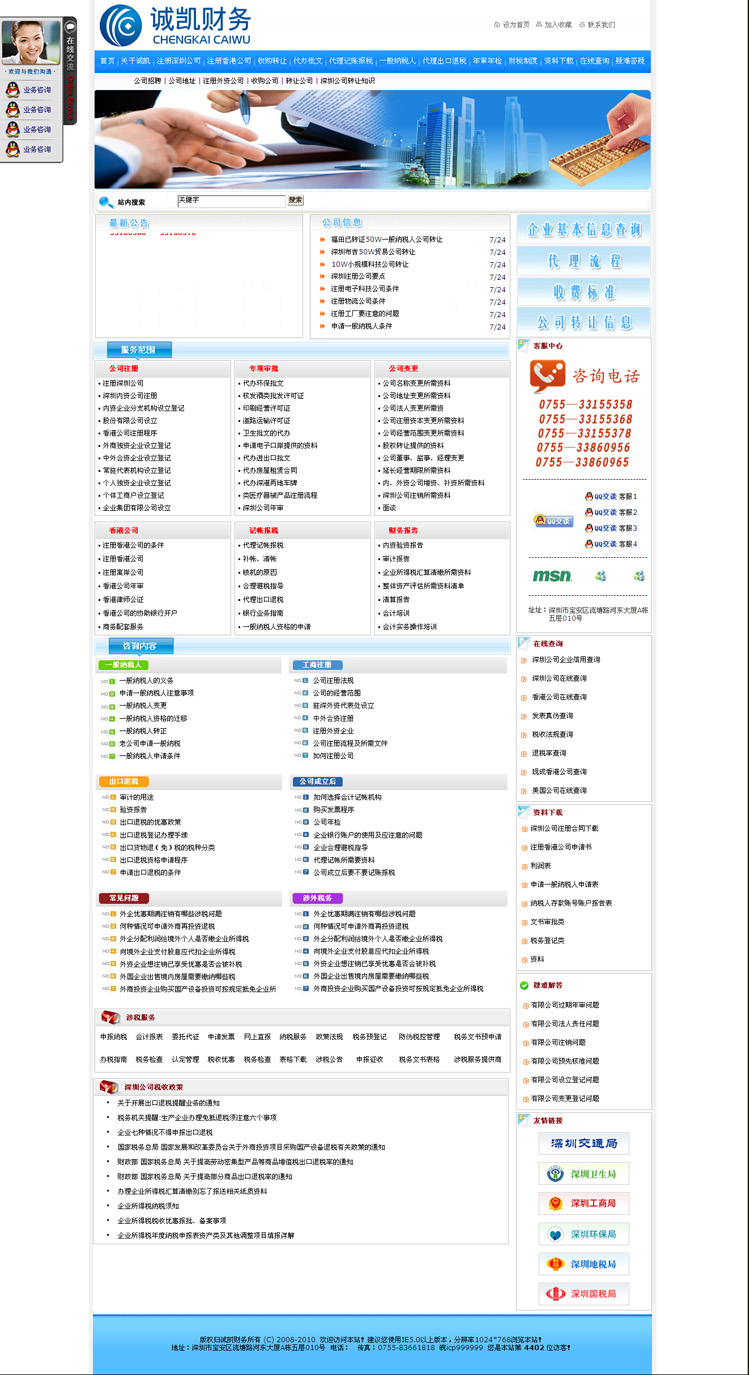
Task: Open the 代理流程 banner button
Action: [x=584, y=261]
